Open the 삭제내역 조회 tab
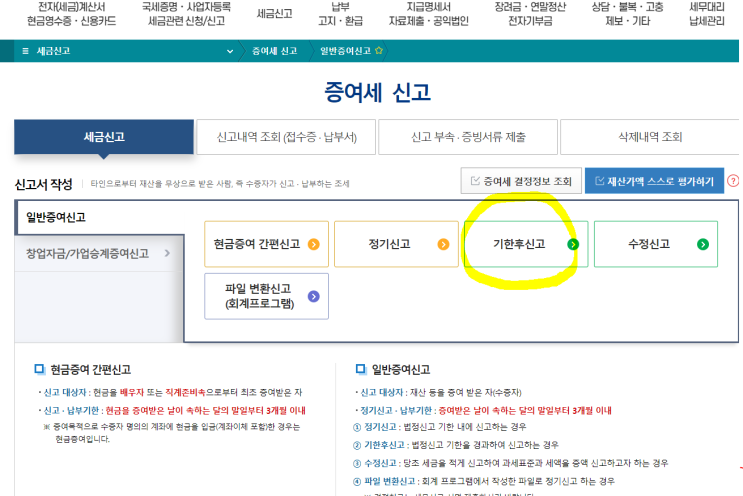743x496 pixels. (x=650, y=137)
